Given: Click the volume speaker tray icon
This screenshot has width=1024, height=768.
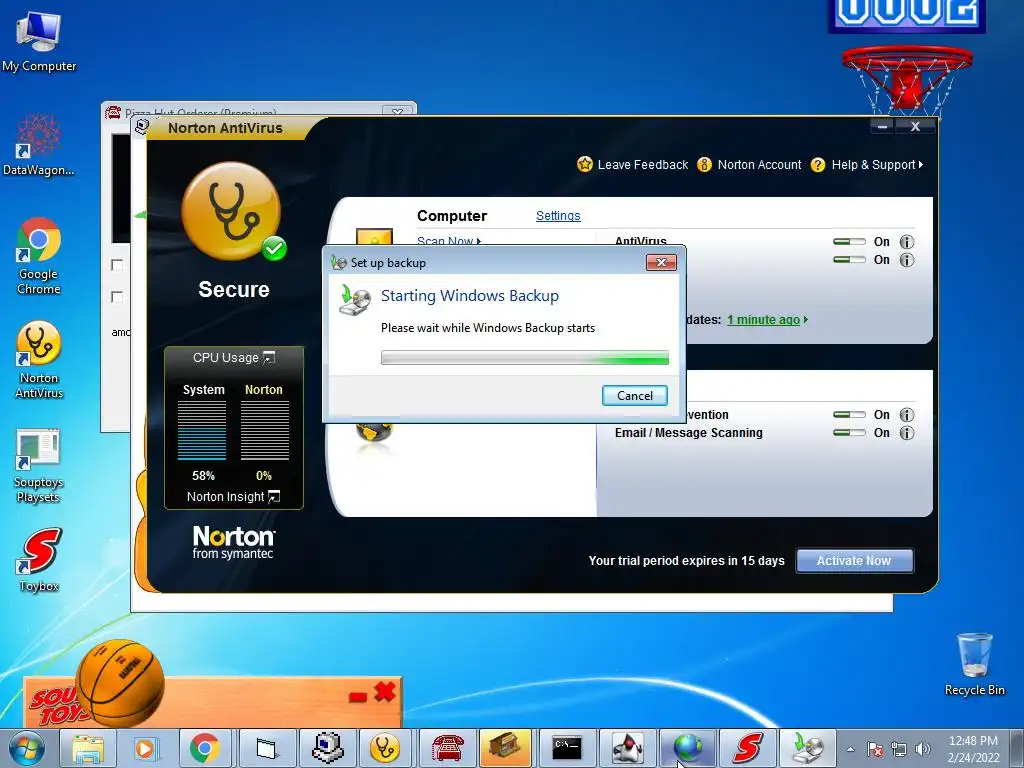Looking at the screenshot, I should (923, 749).
